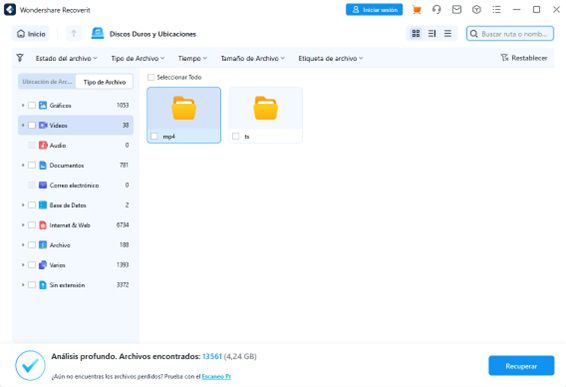Click the Correo electrónico category icon

pyautogui.click(x=43, y=185)
